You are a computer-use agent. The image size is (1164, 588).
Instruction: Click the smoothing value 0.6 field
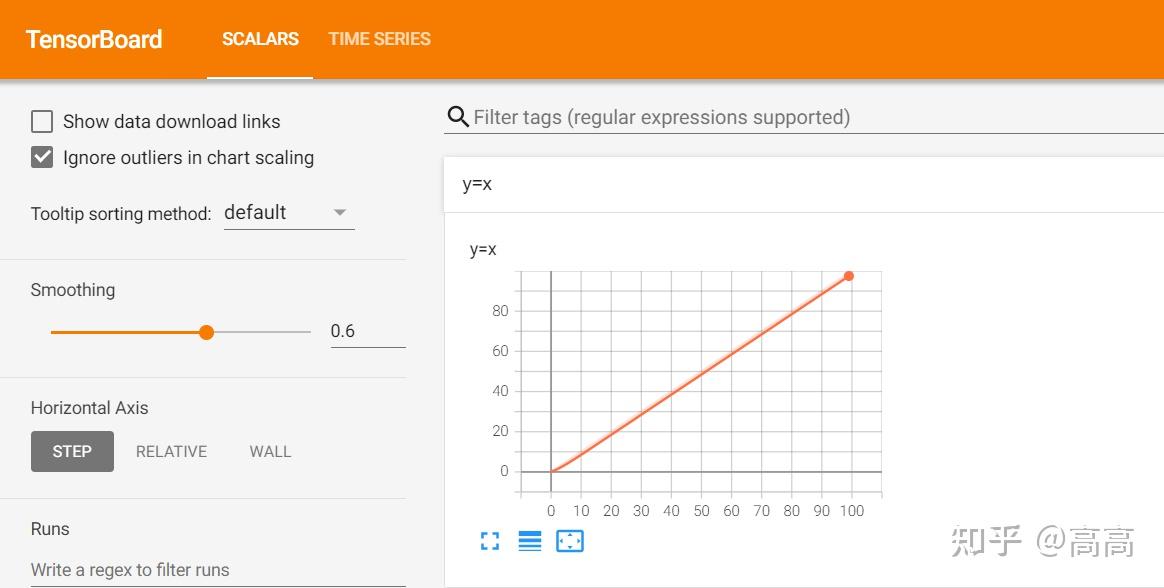[x=367, y=331]
